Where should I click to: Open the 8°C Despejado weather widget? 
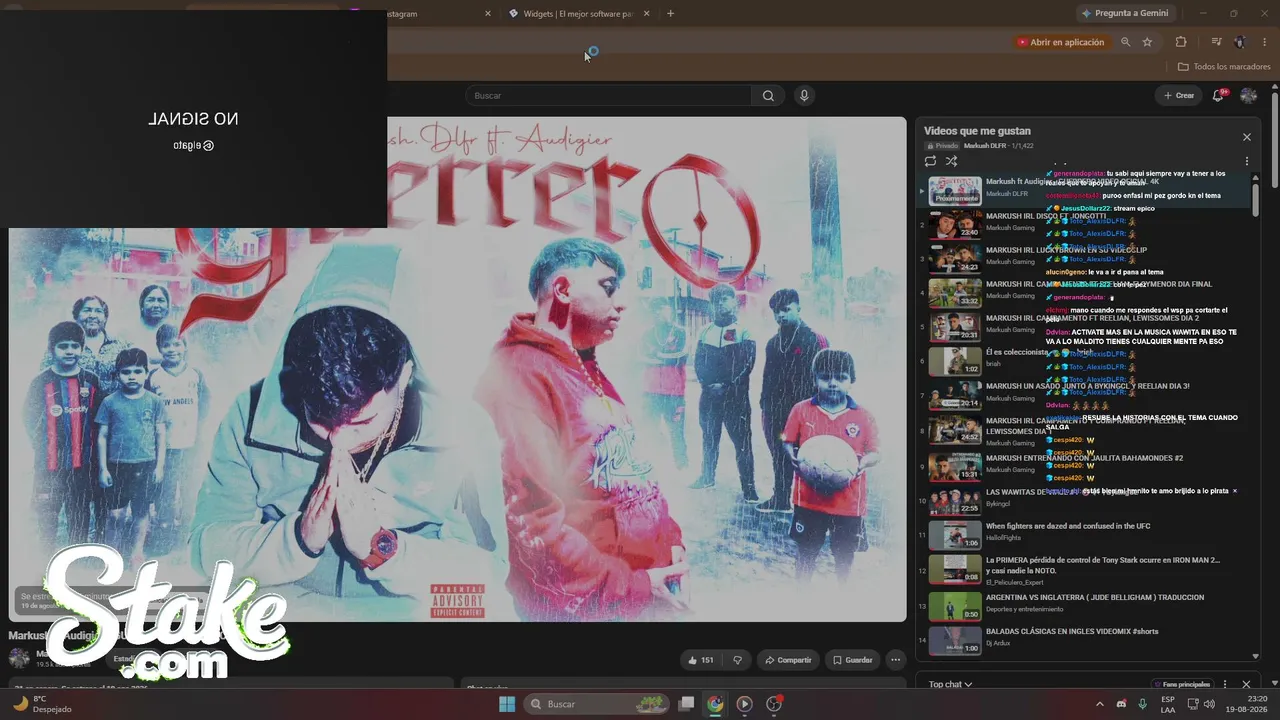pyautogui.click(x=42, y=704)
